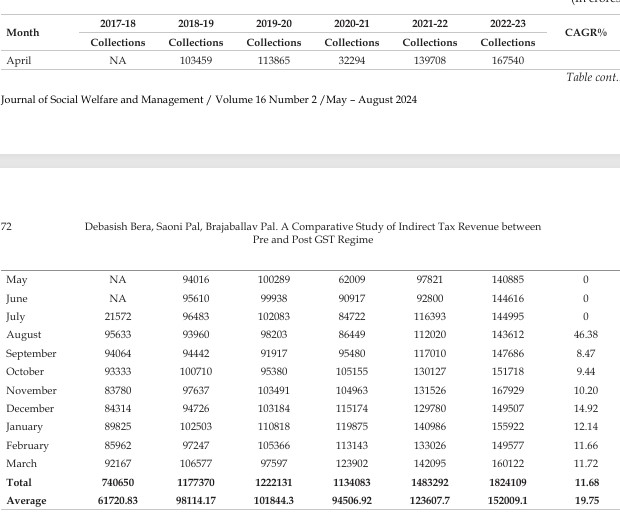Click June value '90917'

pos(352,299)
